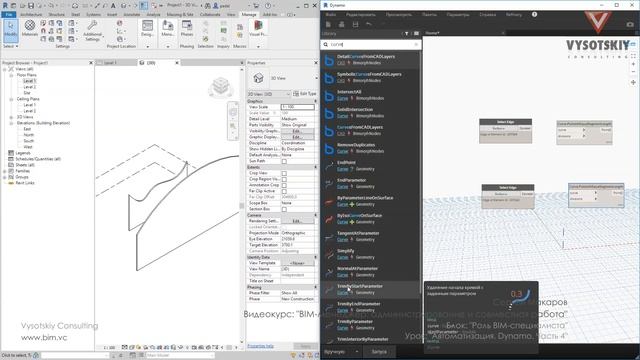Screen dimensions: 640x360
Task: Select EndPoint Curve node in library
Action: coord(370,166)
